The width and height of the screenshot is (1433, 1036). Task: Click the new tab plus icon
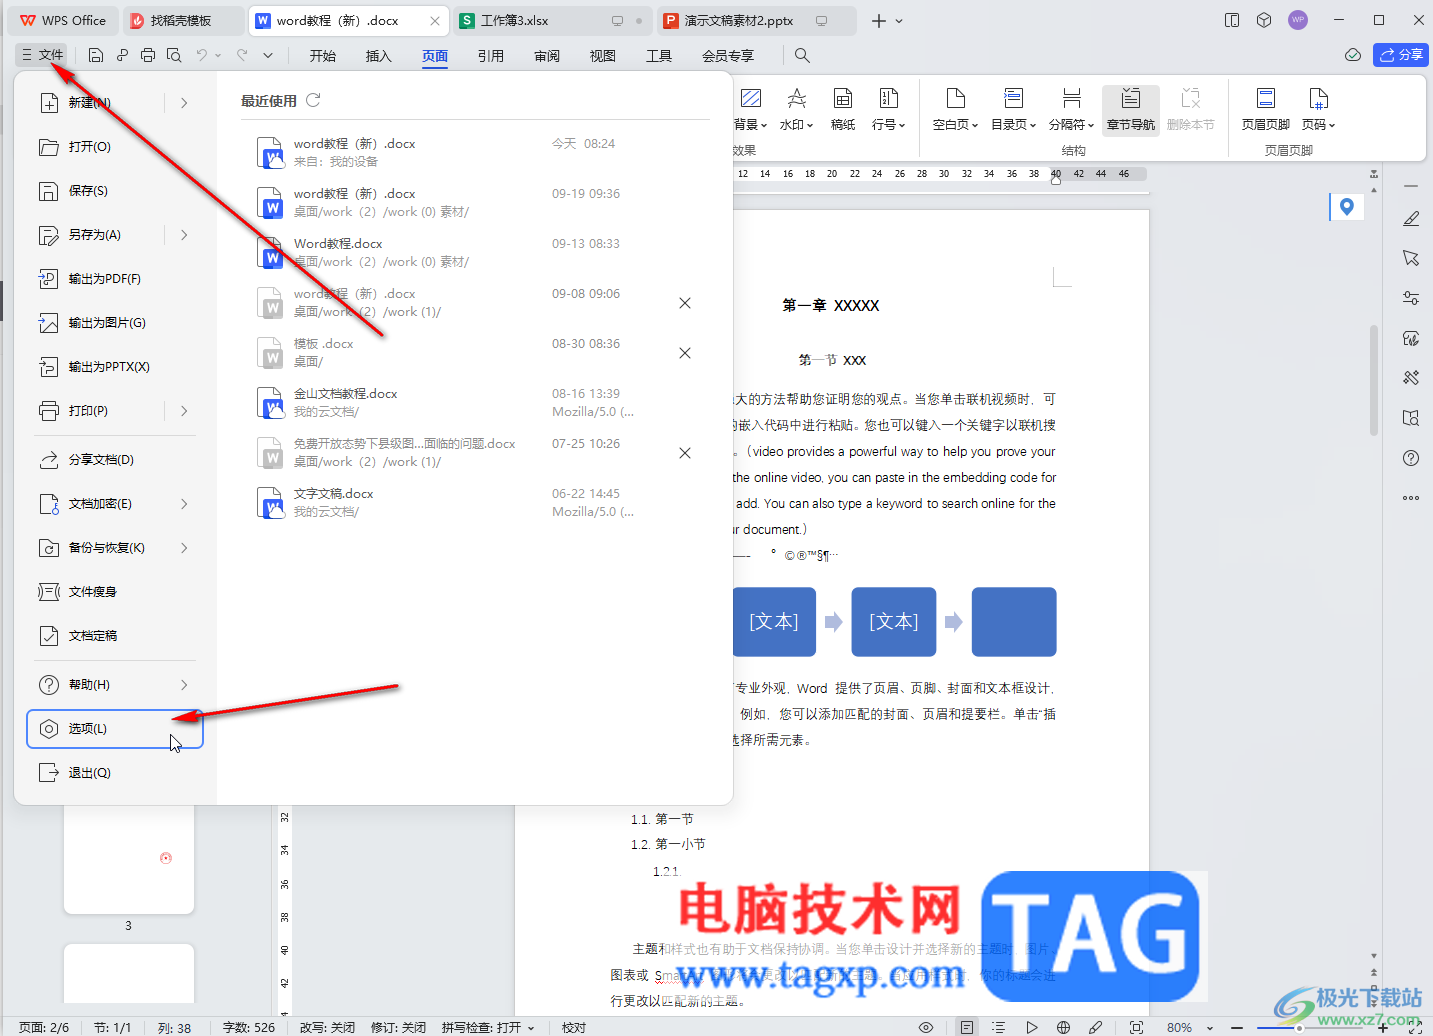[x=879, y=20]
